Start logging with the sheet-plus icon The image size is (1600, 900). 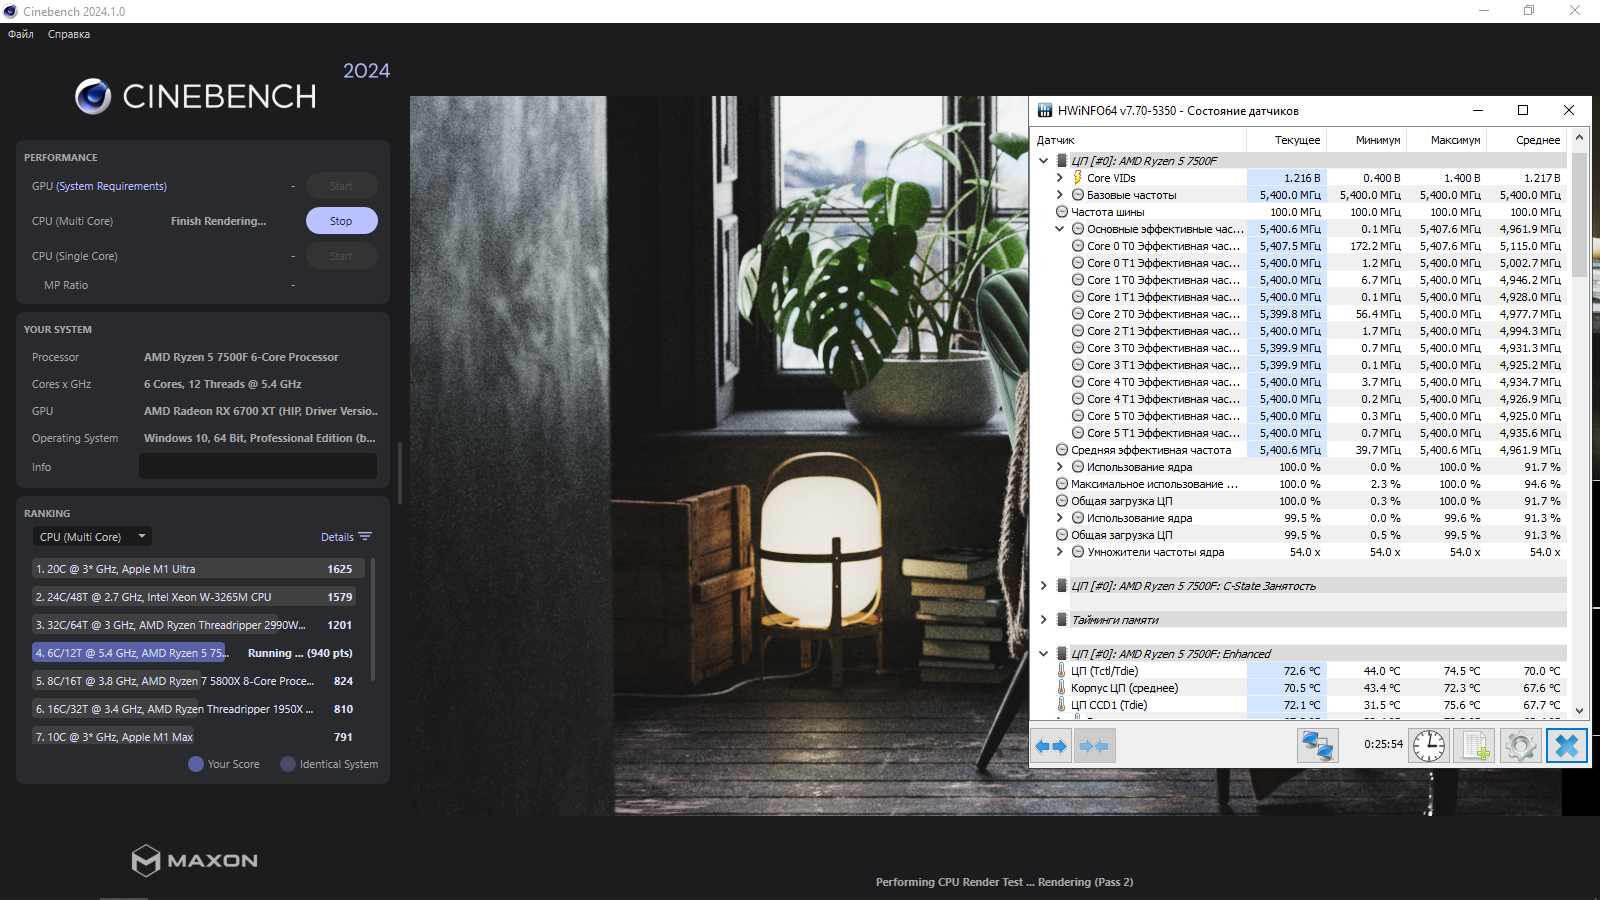[1474, 746]
